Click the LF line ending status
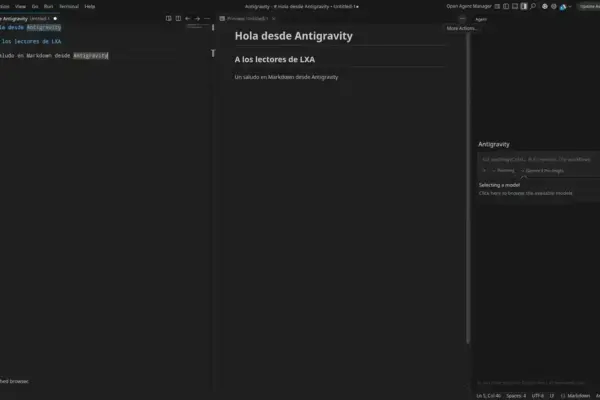600x400 pixels. click(x=552, y=396)
